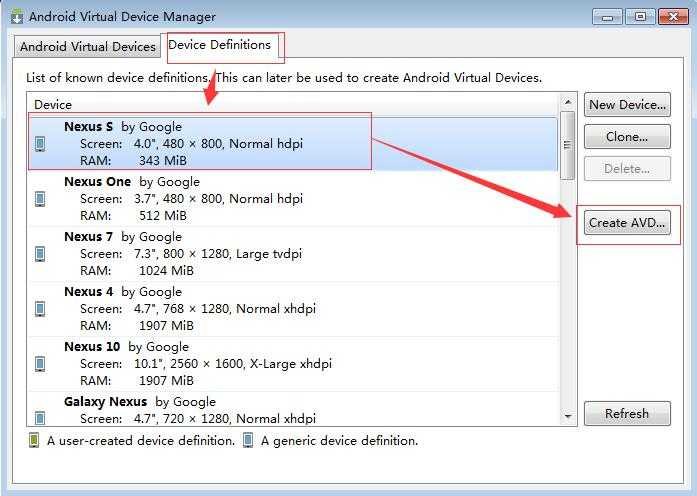The width and height of the screenshot is (697, 496).
Task: Click Create AVD button
Action: point(627,223)
